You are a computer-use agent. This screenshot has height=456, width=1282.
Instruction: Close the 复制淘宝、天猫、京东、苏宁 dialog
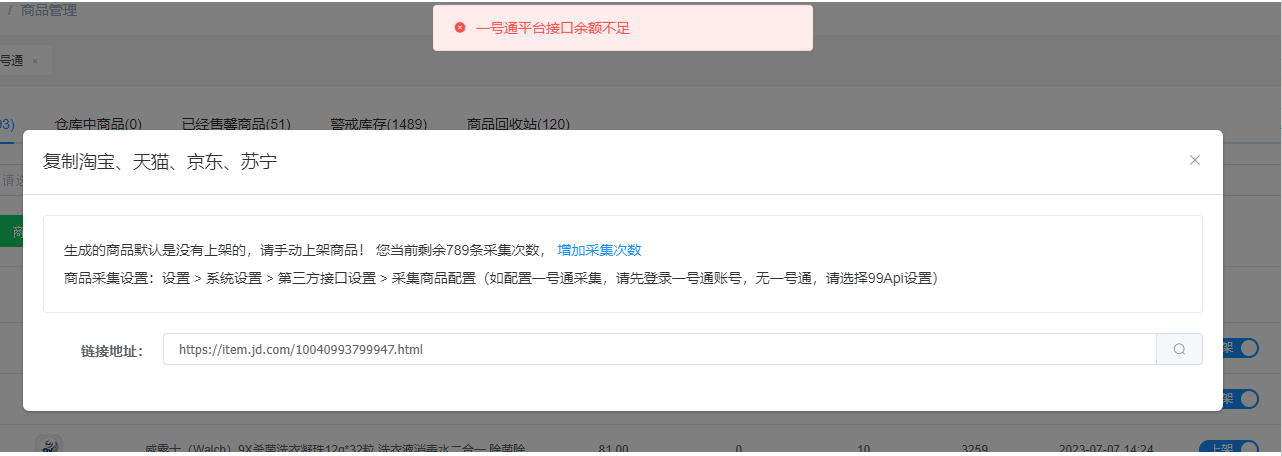pos(1194,160)
